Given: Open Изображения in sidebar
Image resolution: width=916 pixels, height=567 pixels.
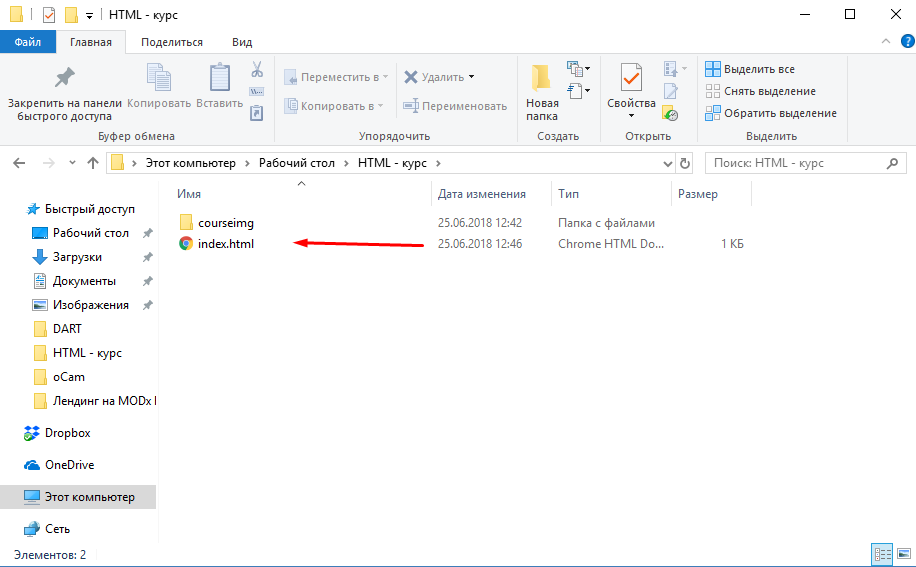Looking at the screenshot, I should (81, 305).
